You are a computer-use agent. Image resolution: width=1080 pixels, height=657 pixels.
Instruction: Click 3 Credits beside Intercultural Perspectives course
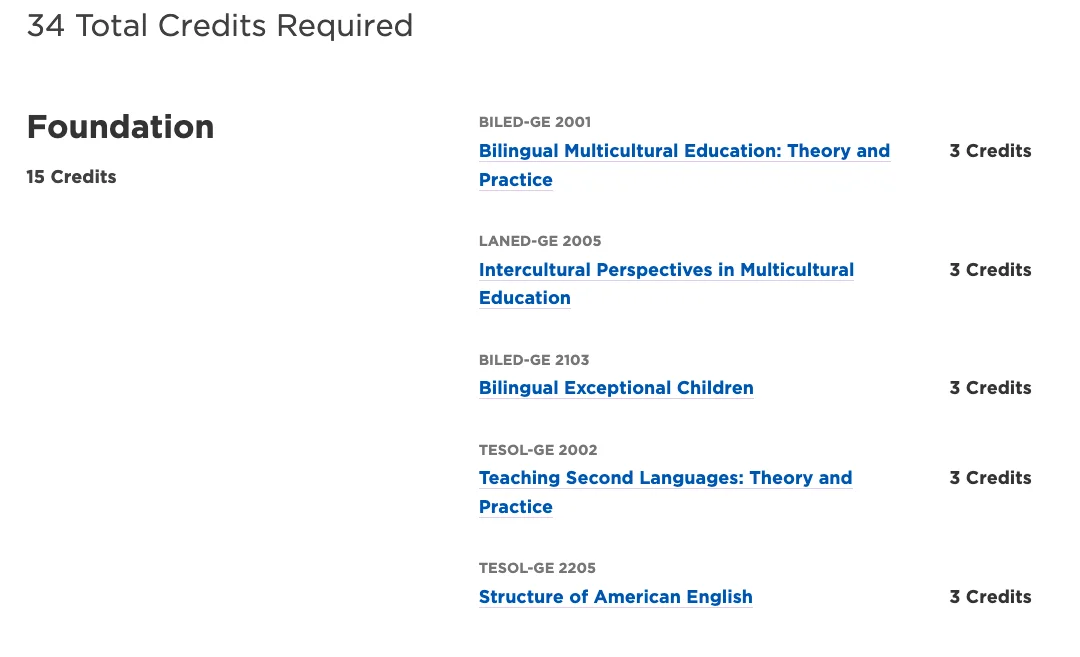pyautogui.click(x=990, y=270)
